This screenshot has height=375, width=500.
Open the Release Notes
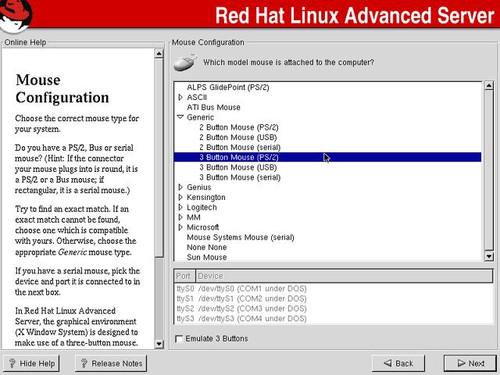tap(111, 363)
